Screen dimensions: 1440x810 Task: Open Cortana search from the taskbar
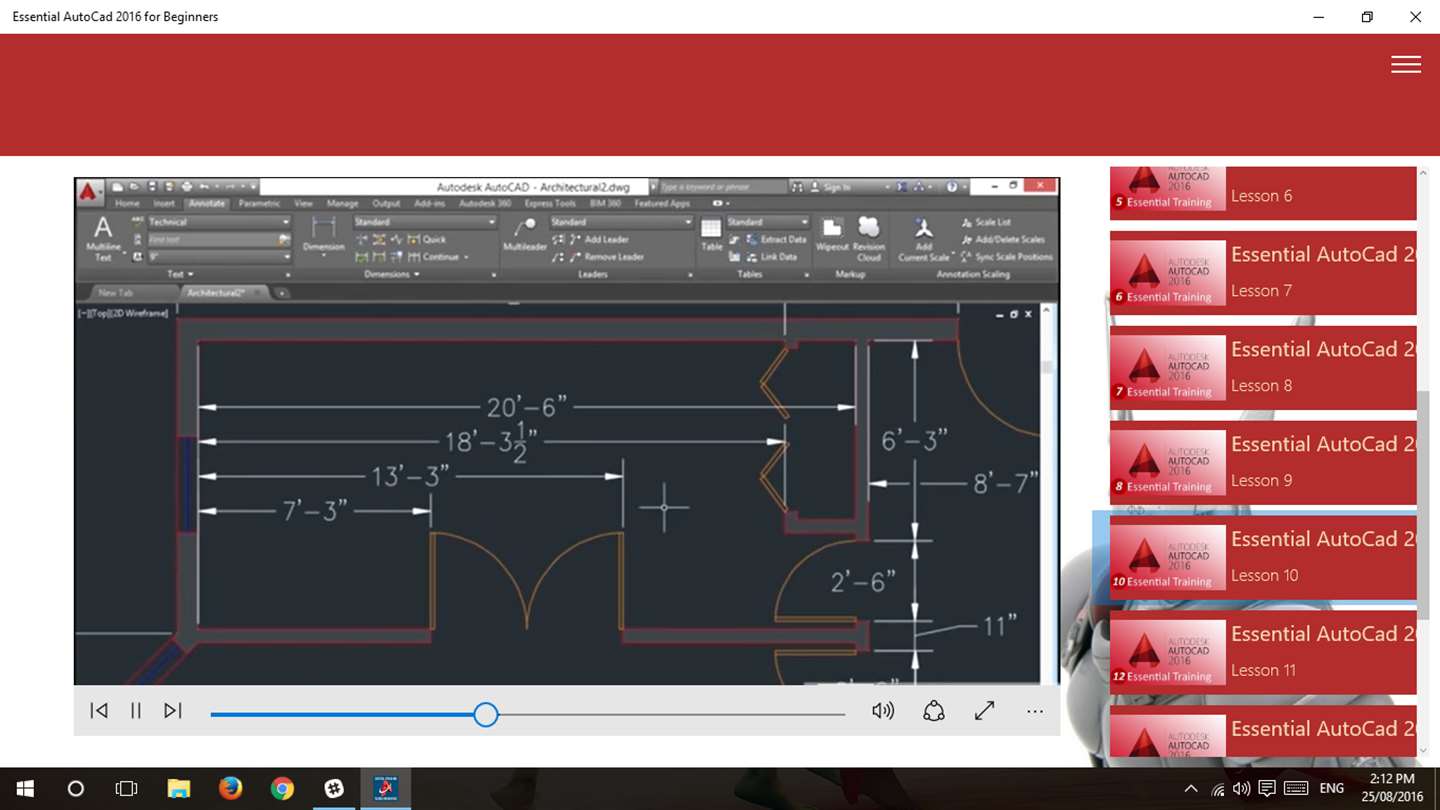[x=75, y=789]
